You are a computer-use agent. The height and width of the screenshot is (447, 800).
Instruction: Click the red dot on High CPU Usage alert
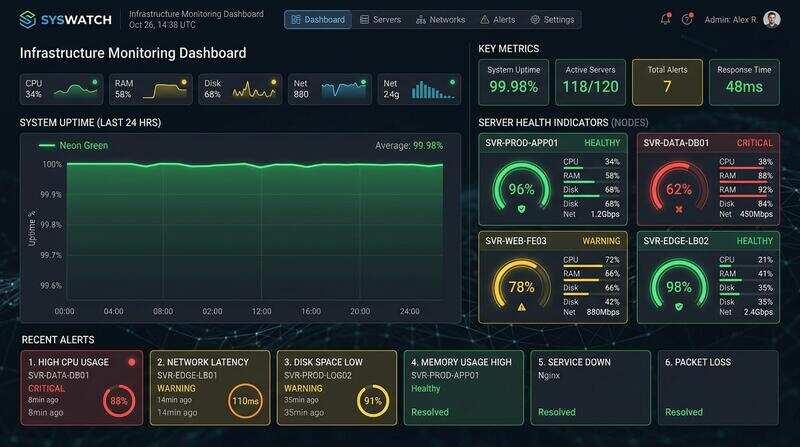click(132, 362)
